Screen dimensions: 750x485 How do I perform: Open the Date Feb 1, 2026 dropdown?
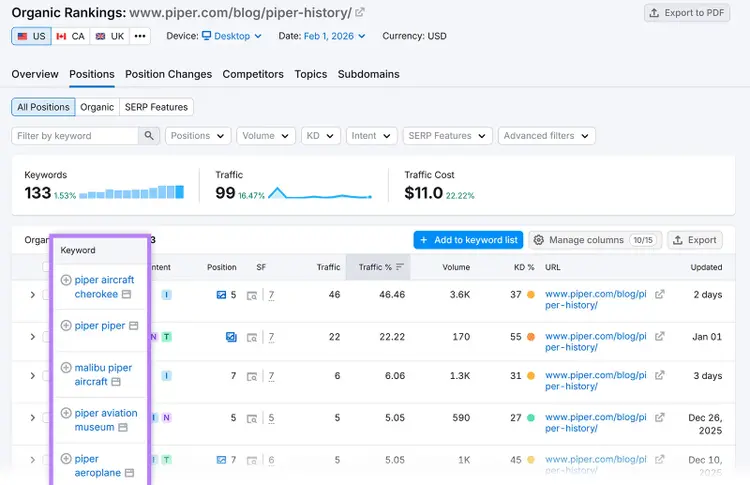334,36
